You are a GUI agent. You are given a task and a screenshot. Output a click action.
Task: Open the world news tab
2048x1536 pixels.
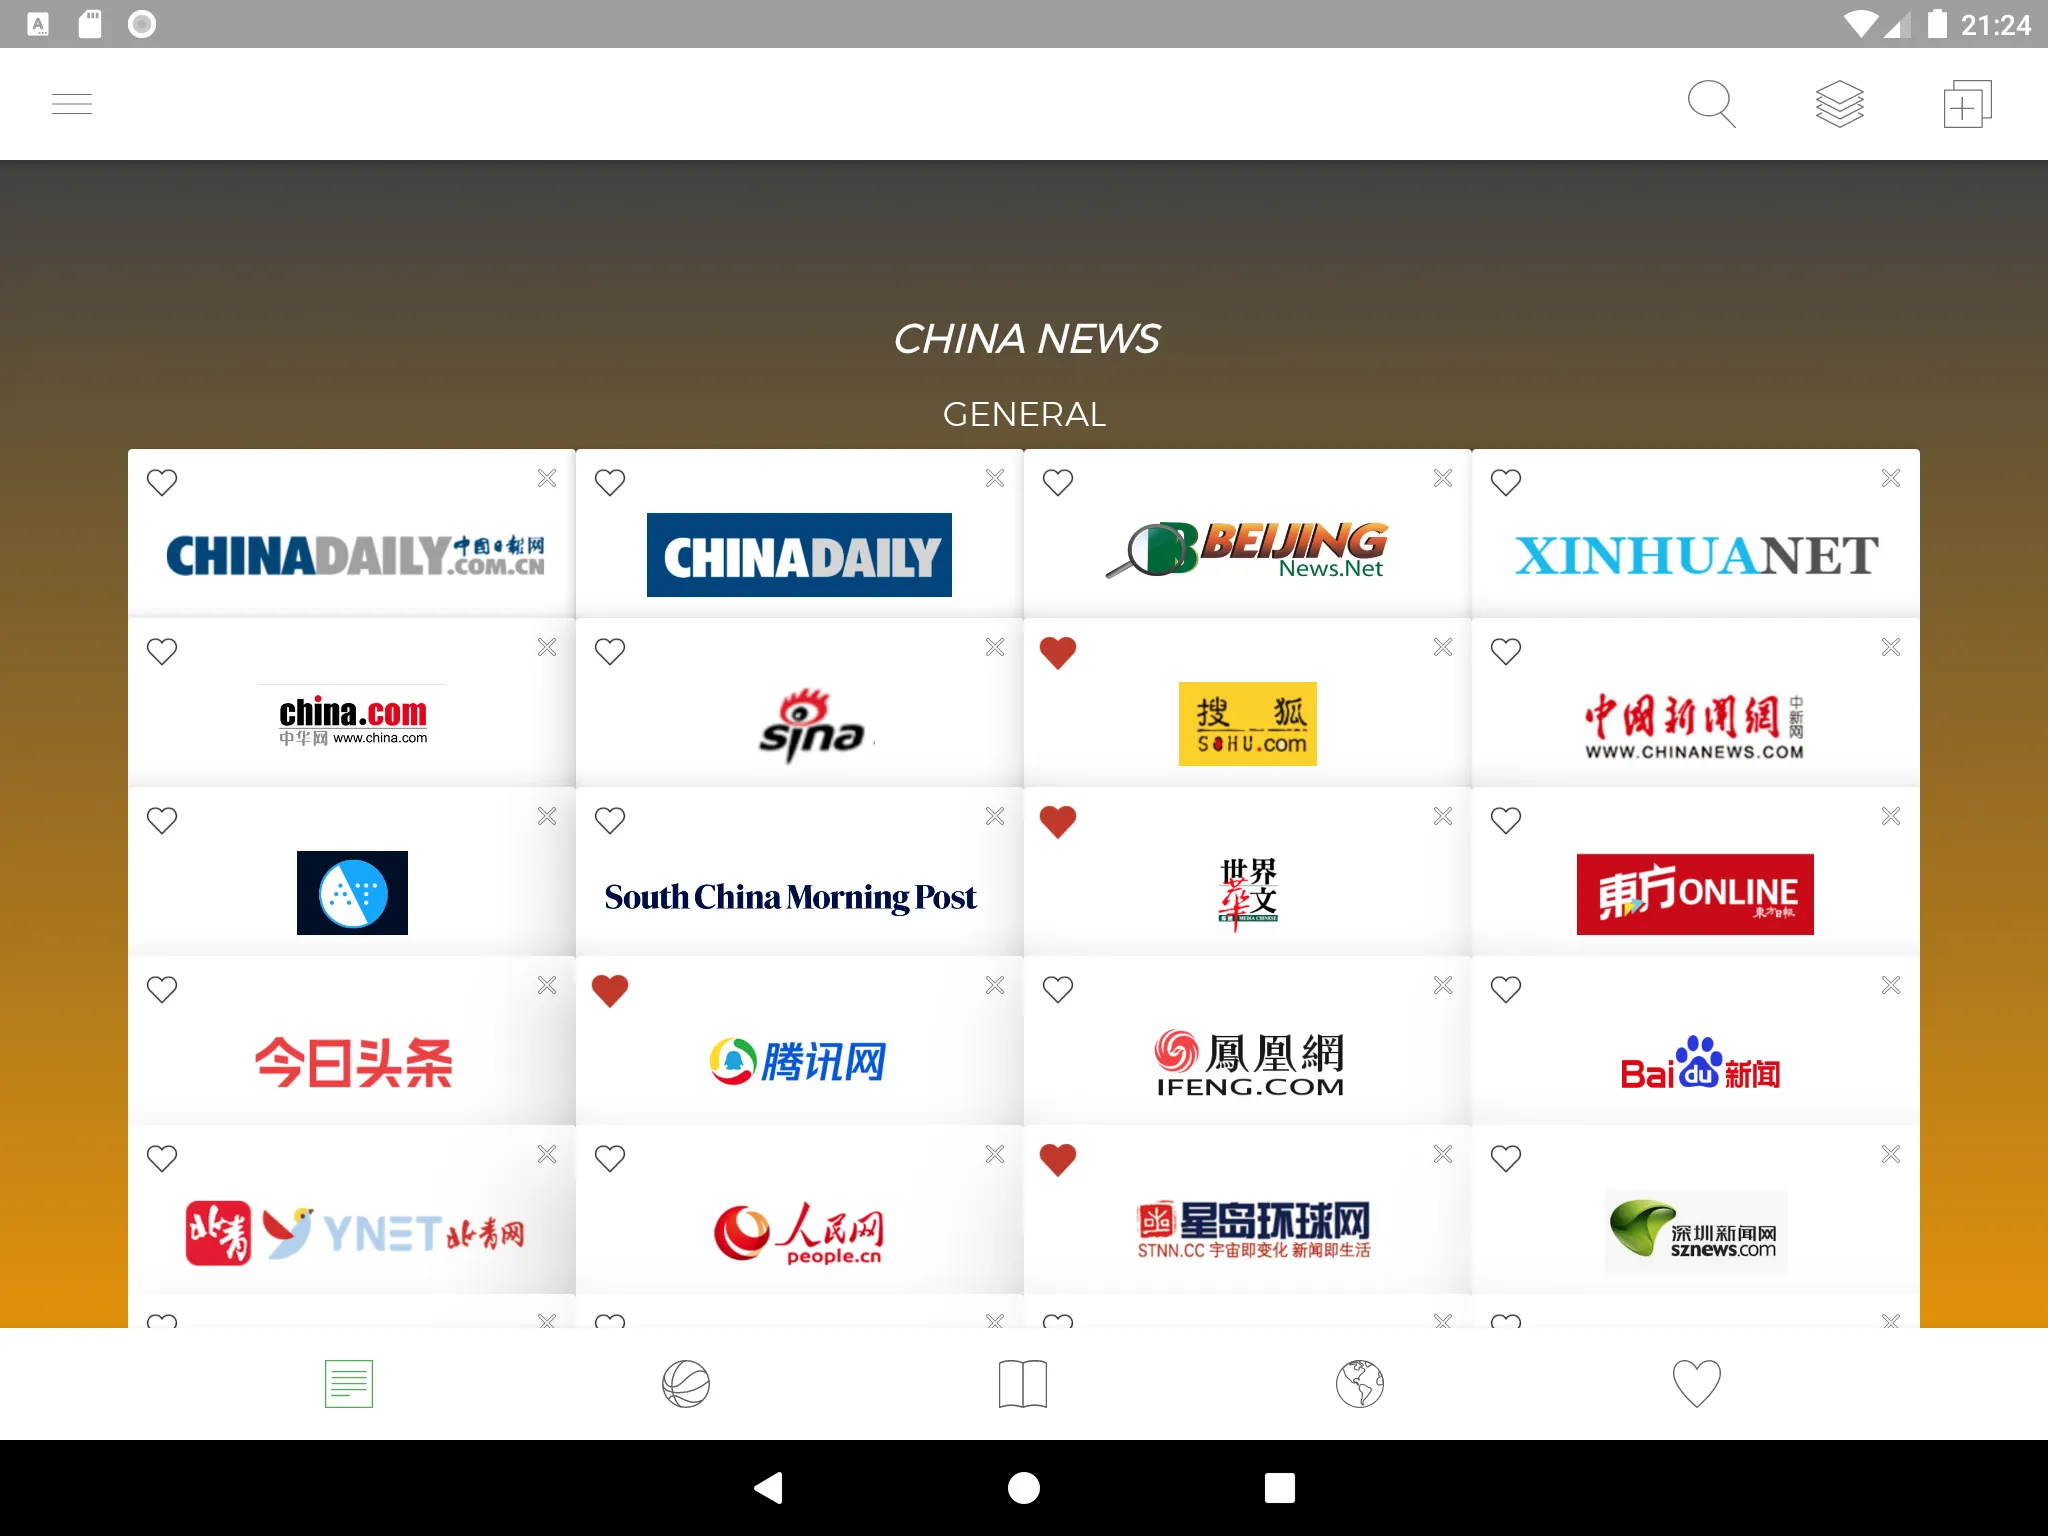(1361, 1383)
